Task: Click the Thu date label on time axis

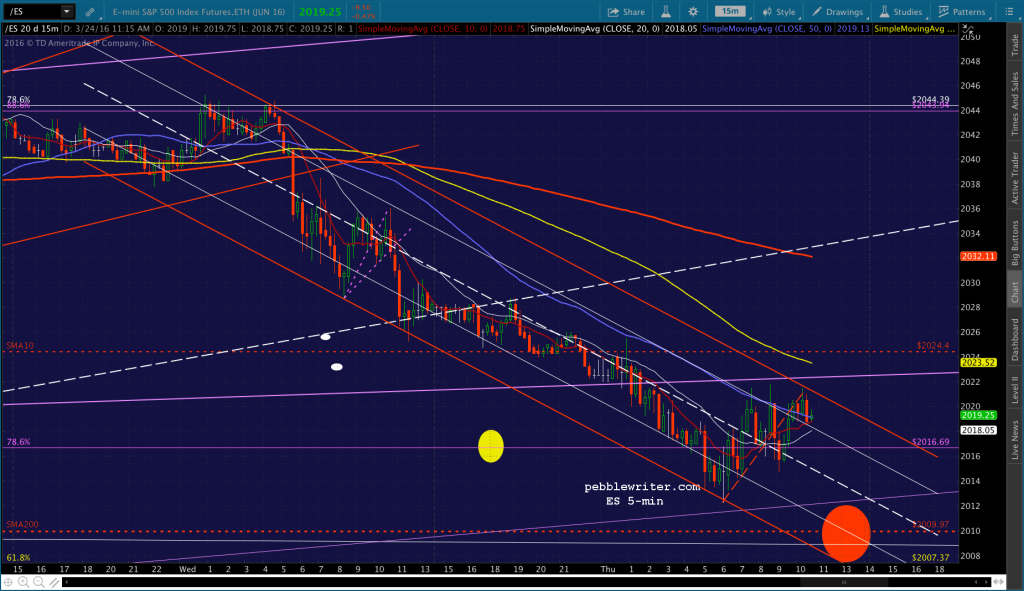Action: coord(608,569)
